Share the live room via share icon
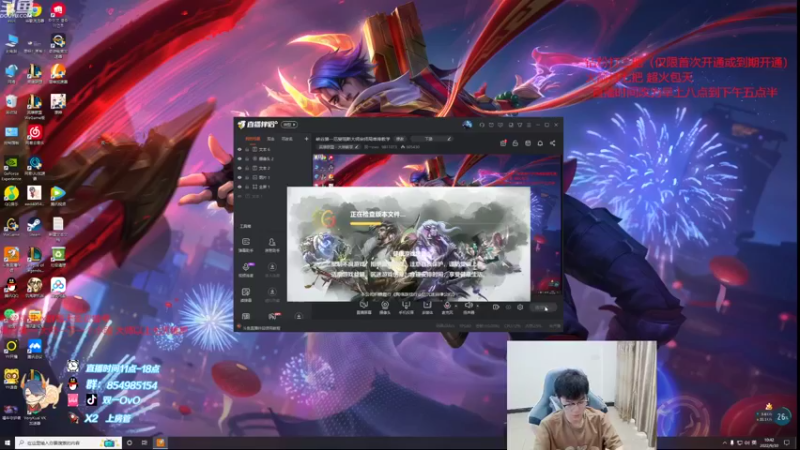 (x=553, y=143)
